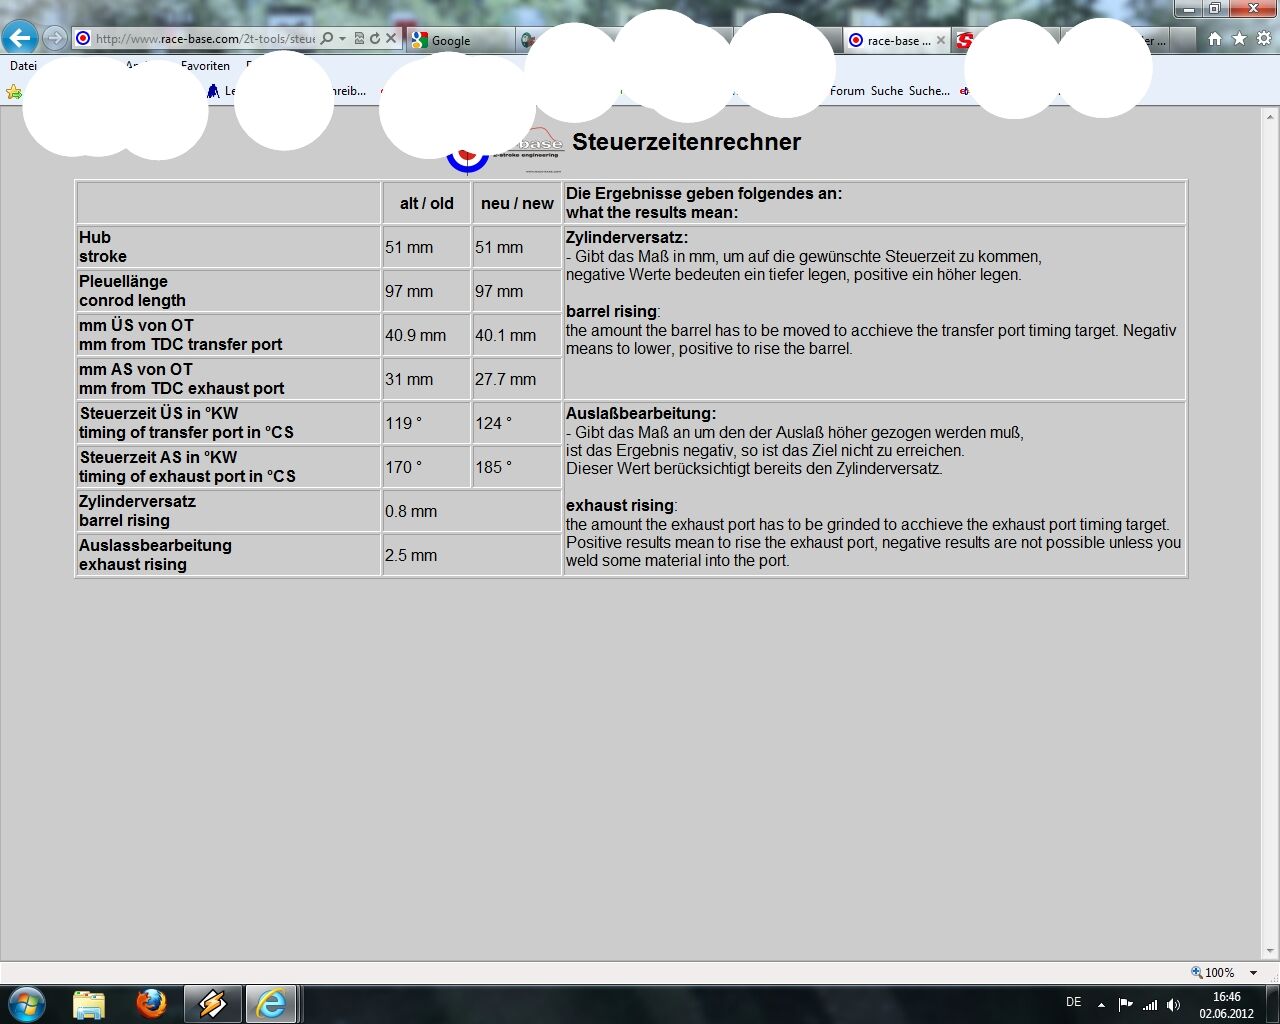Open Favorites with the star icon
Screen dimensions: 1280x1024
pos(1239,39)
